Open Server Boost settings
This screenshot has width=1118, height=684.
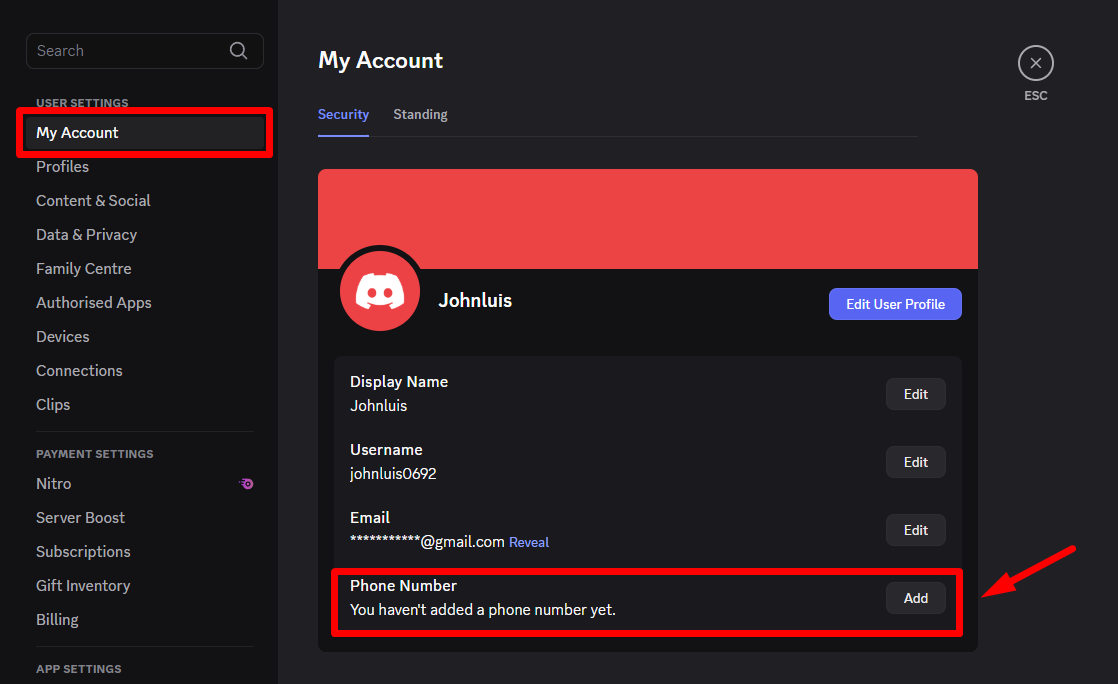tap(81, 518)
